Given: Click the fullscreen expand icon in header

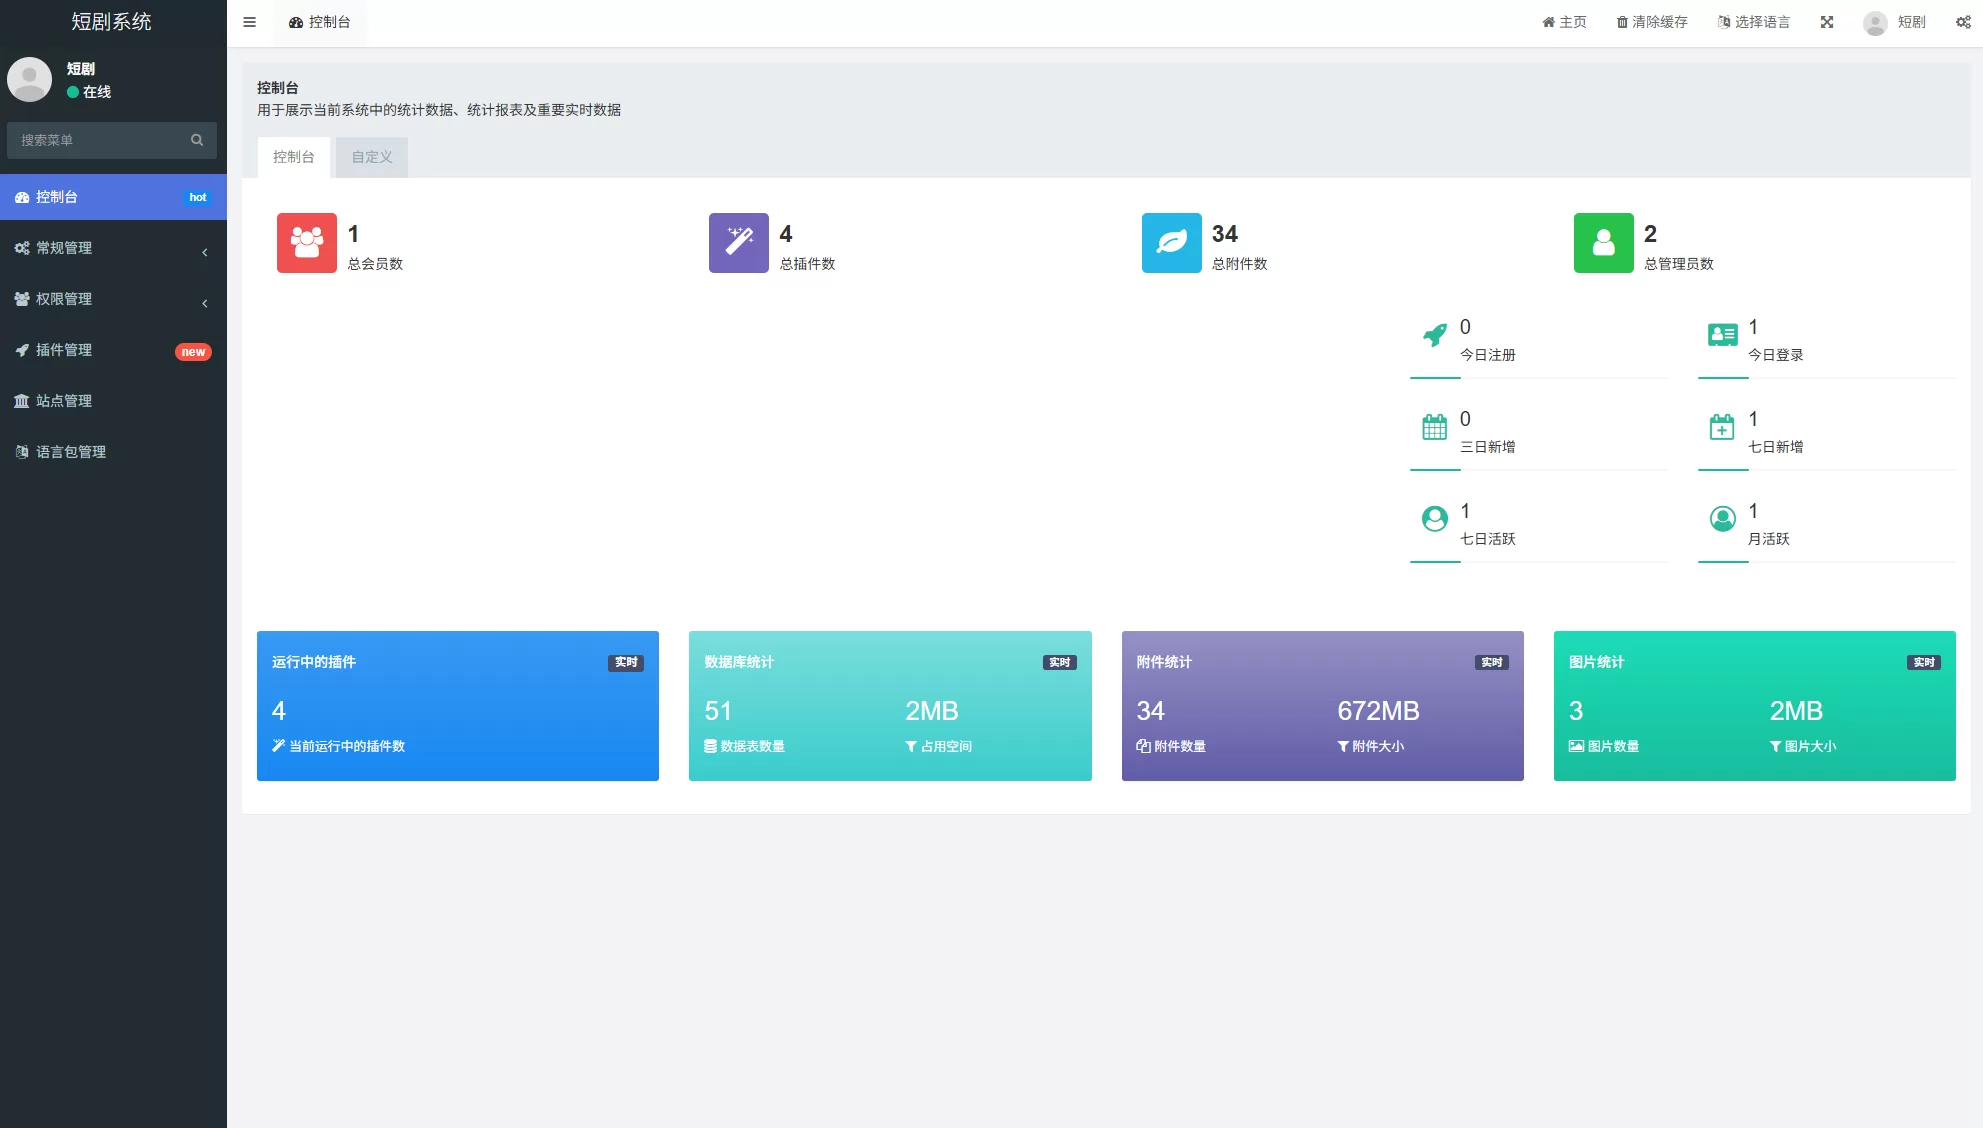Looking at the screenshot, I should [1827, 22].
